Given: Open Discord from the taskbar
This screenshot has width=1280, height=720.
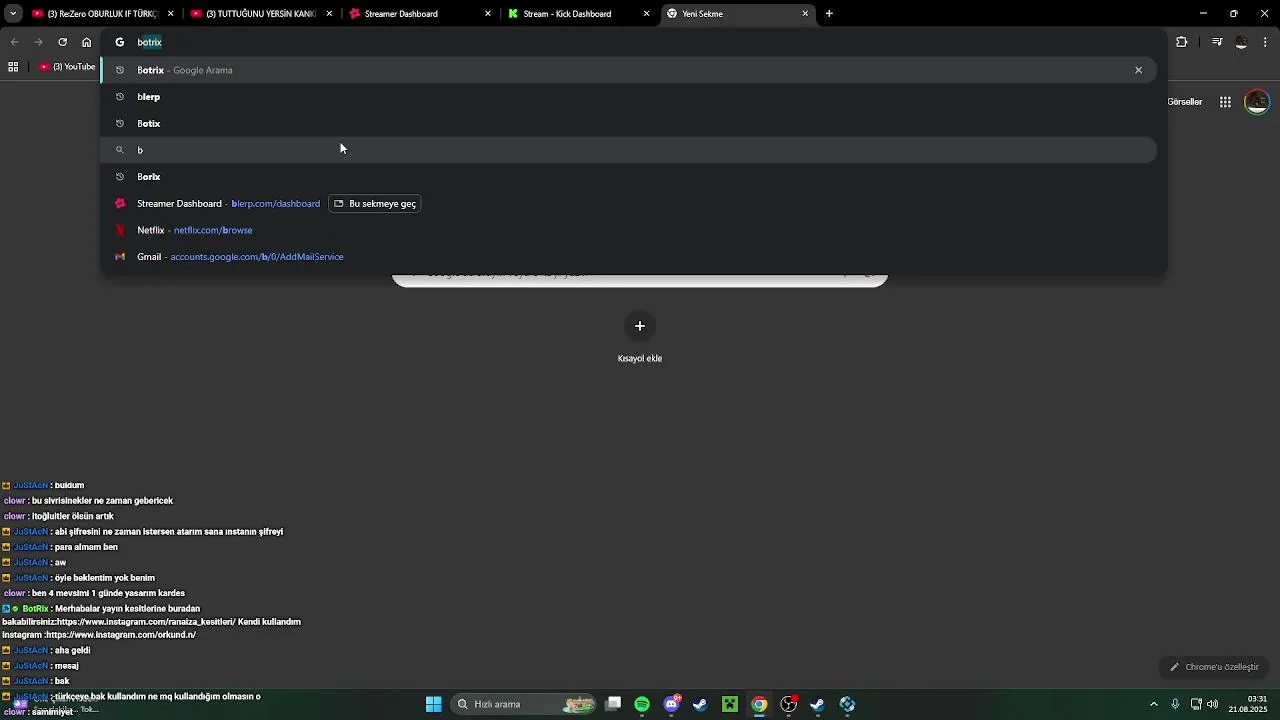Looking at the screenshot, I should (672, 704).
